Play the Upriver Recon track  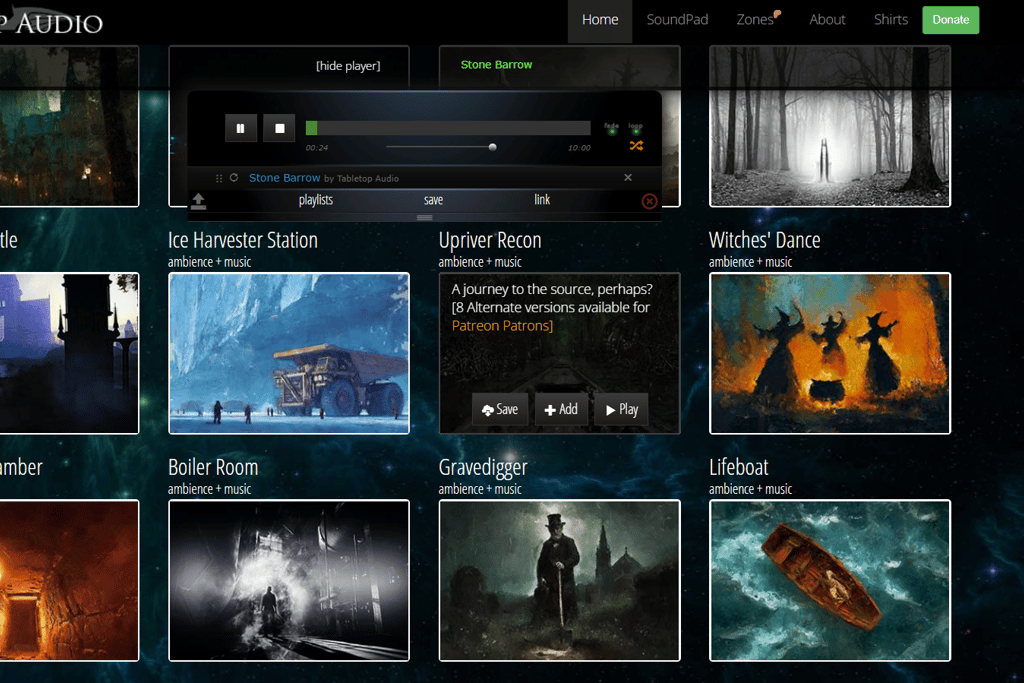(621, 409)
